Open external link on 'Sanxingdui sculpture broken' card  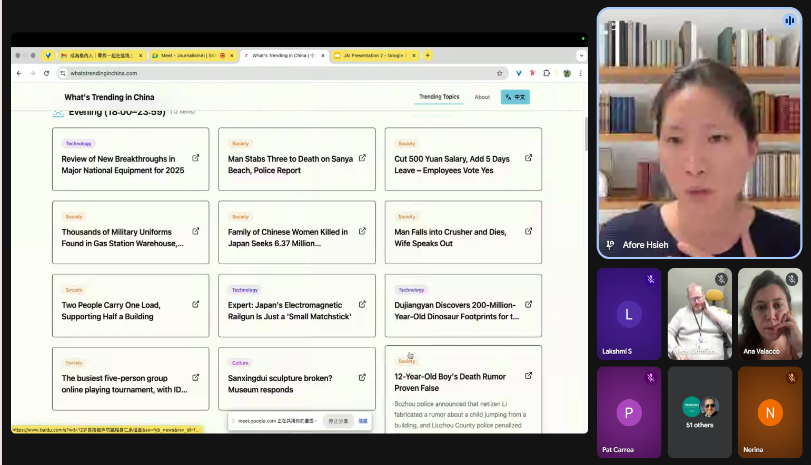[362, 378]
